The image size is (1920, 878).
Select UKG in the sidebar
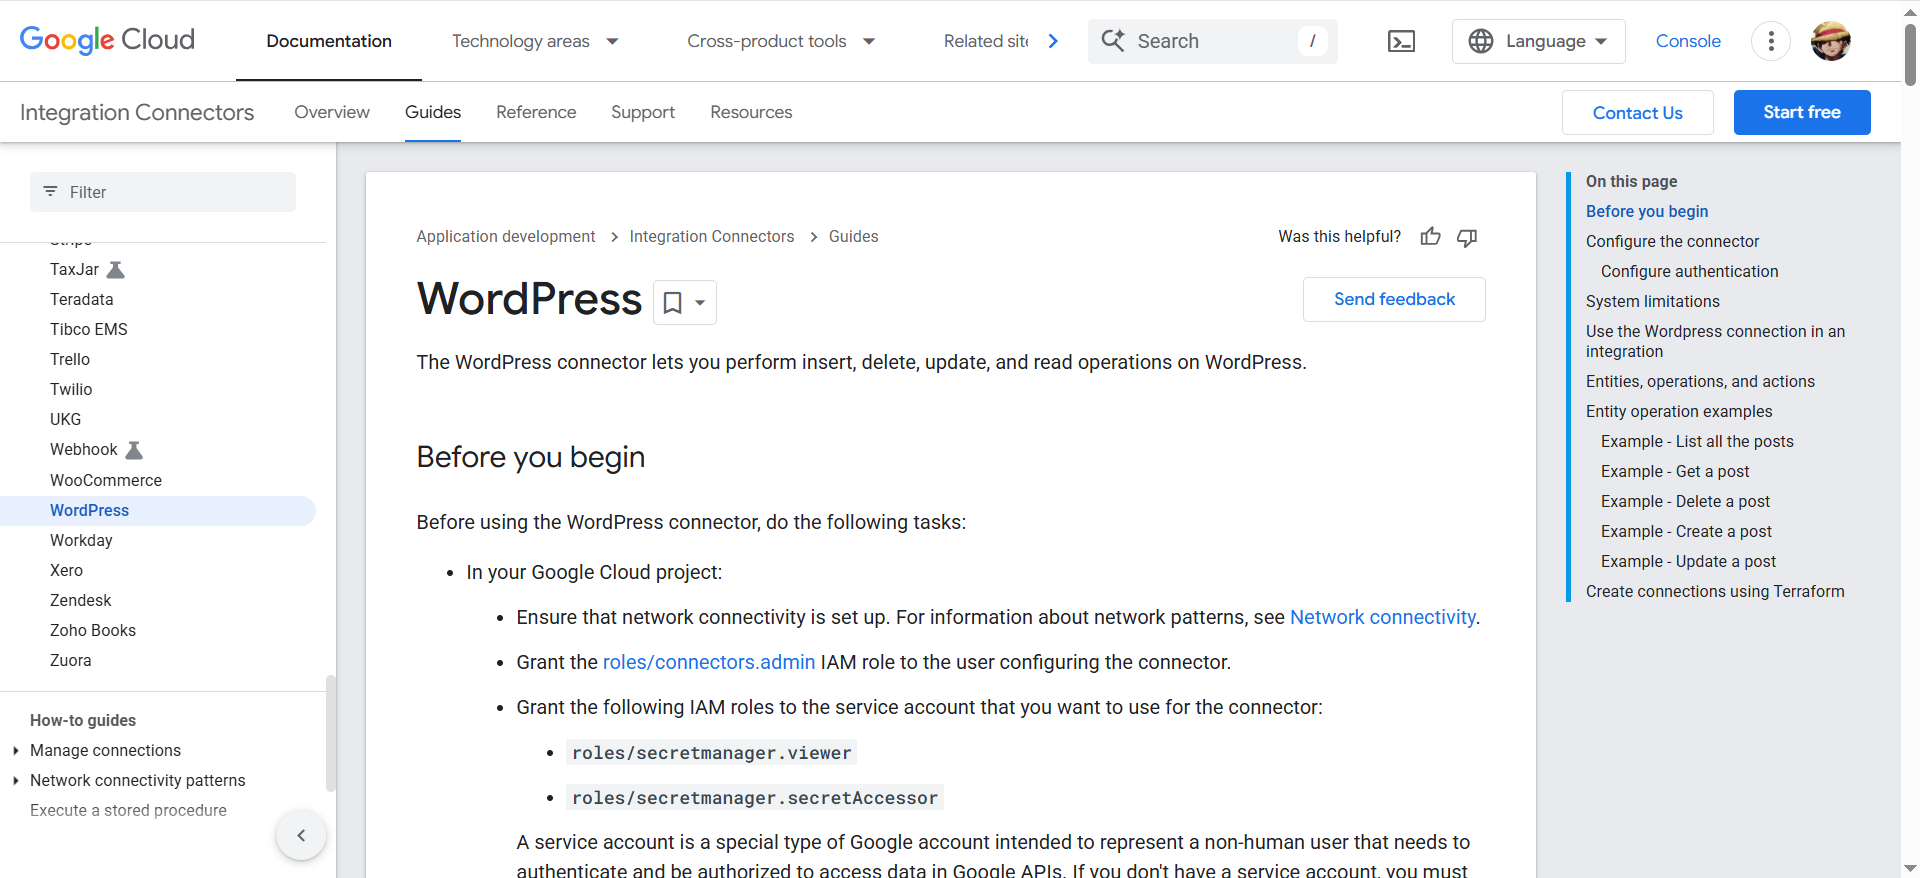click(66, 419)
